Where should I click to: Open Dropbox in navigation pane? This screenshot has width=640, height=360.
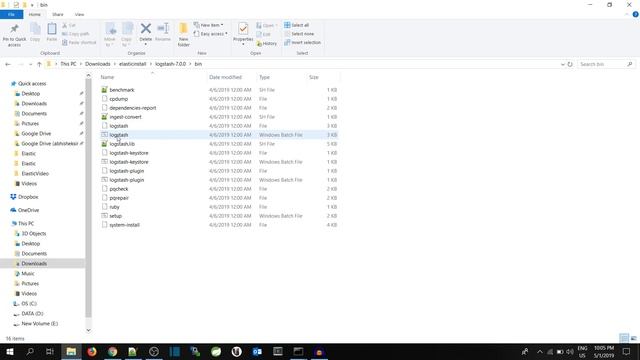click(x=28, y=197)
